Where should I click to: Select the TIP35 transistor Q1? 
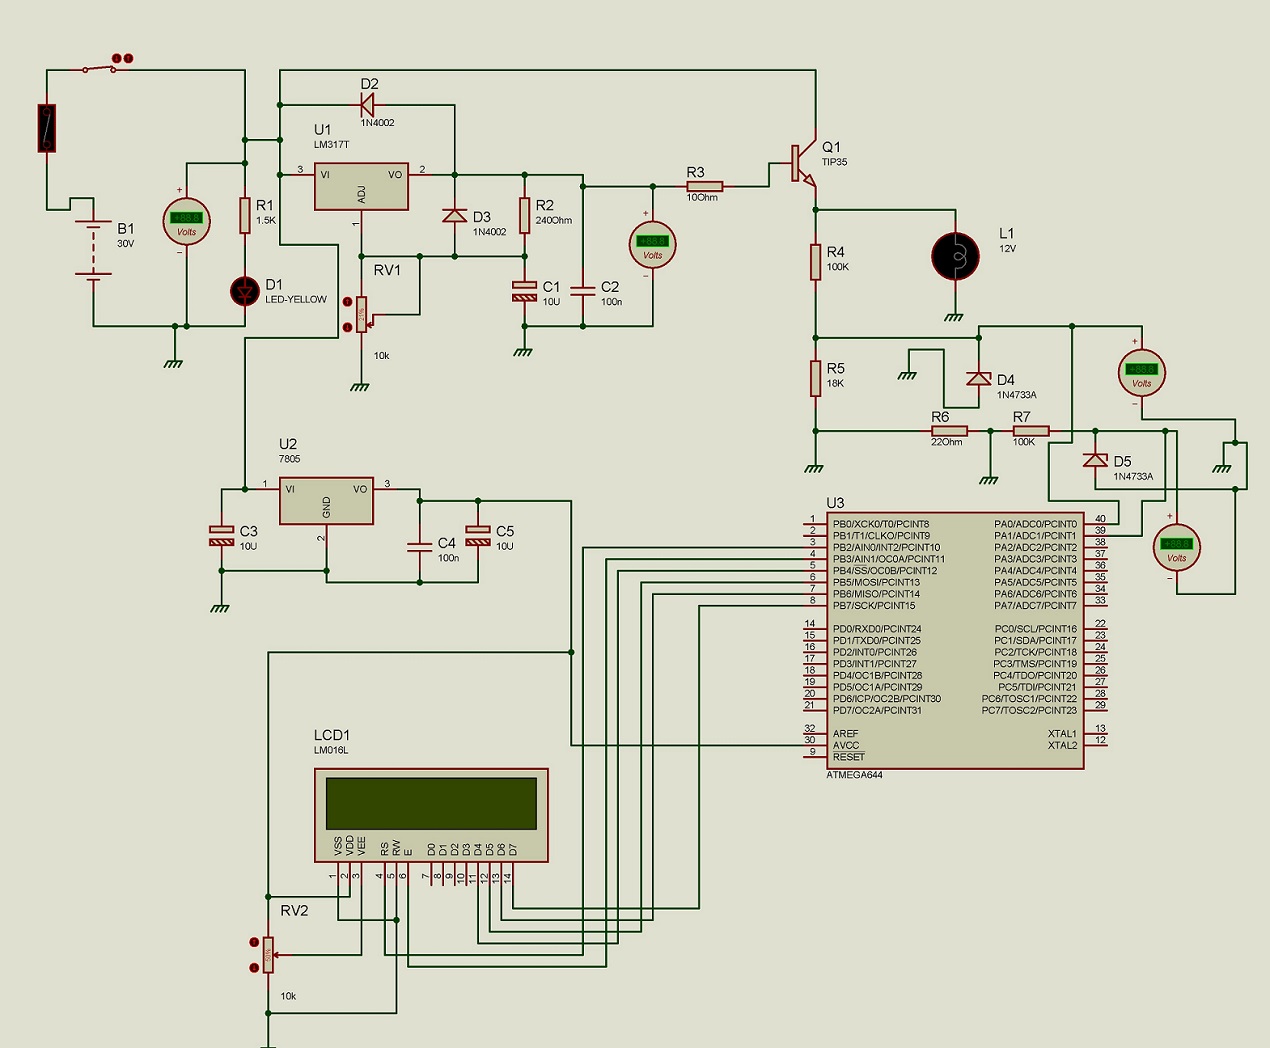coord(803,163)
